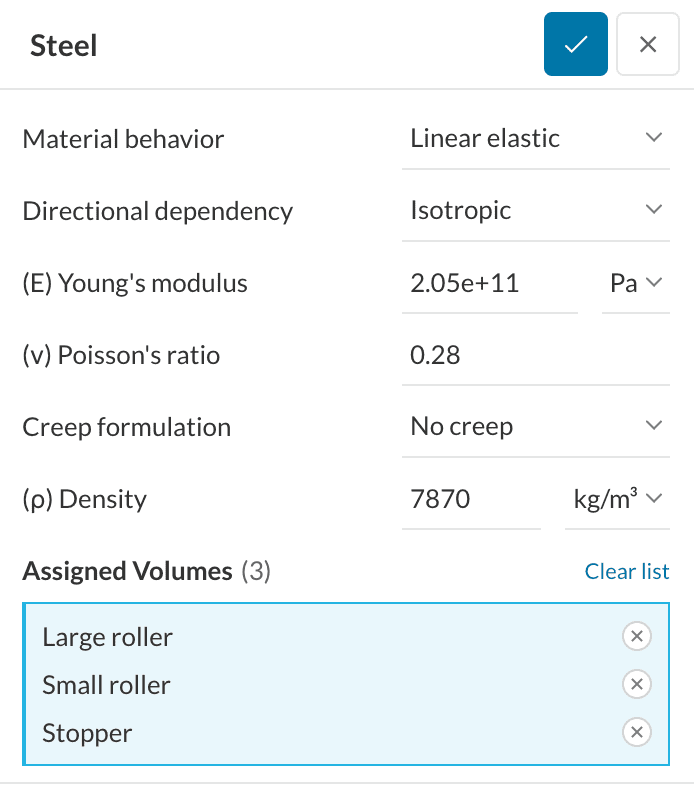Change the density unit kg/m³
Image resolution: width=694 pixels, height=786 pixels.
click(616, 499)
